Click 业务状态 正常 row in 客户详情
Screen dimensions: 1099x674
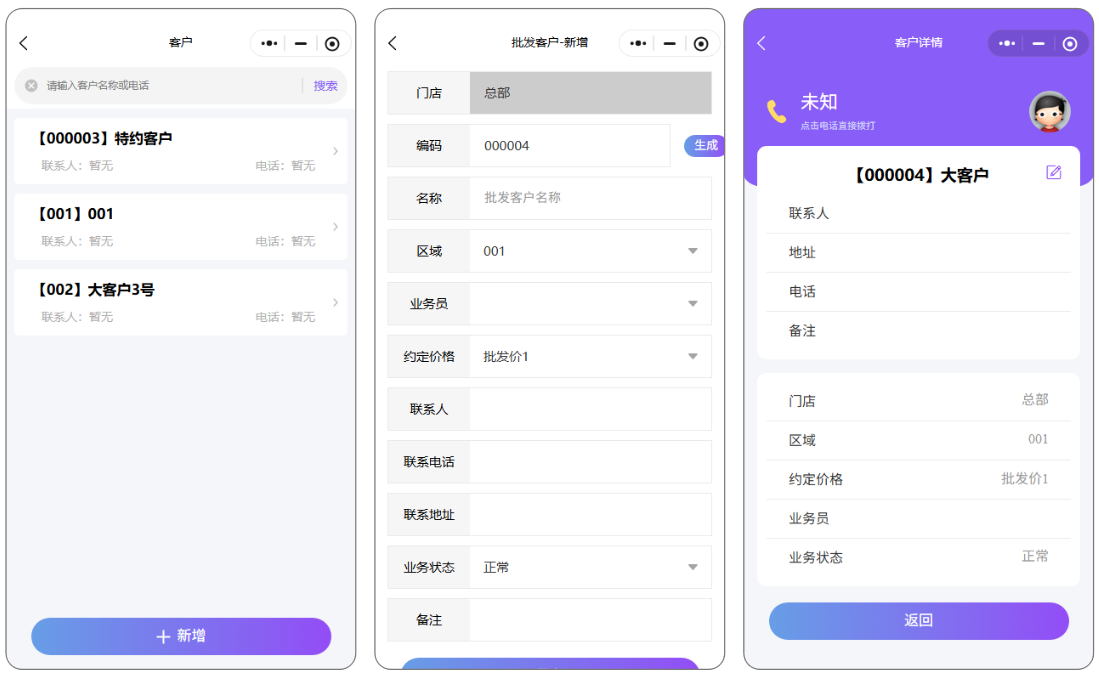919,558
